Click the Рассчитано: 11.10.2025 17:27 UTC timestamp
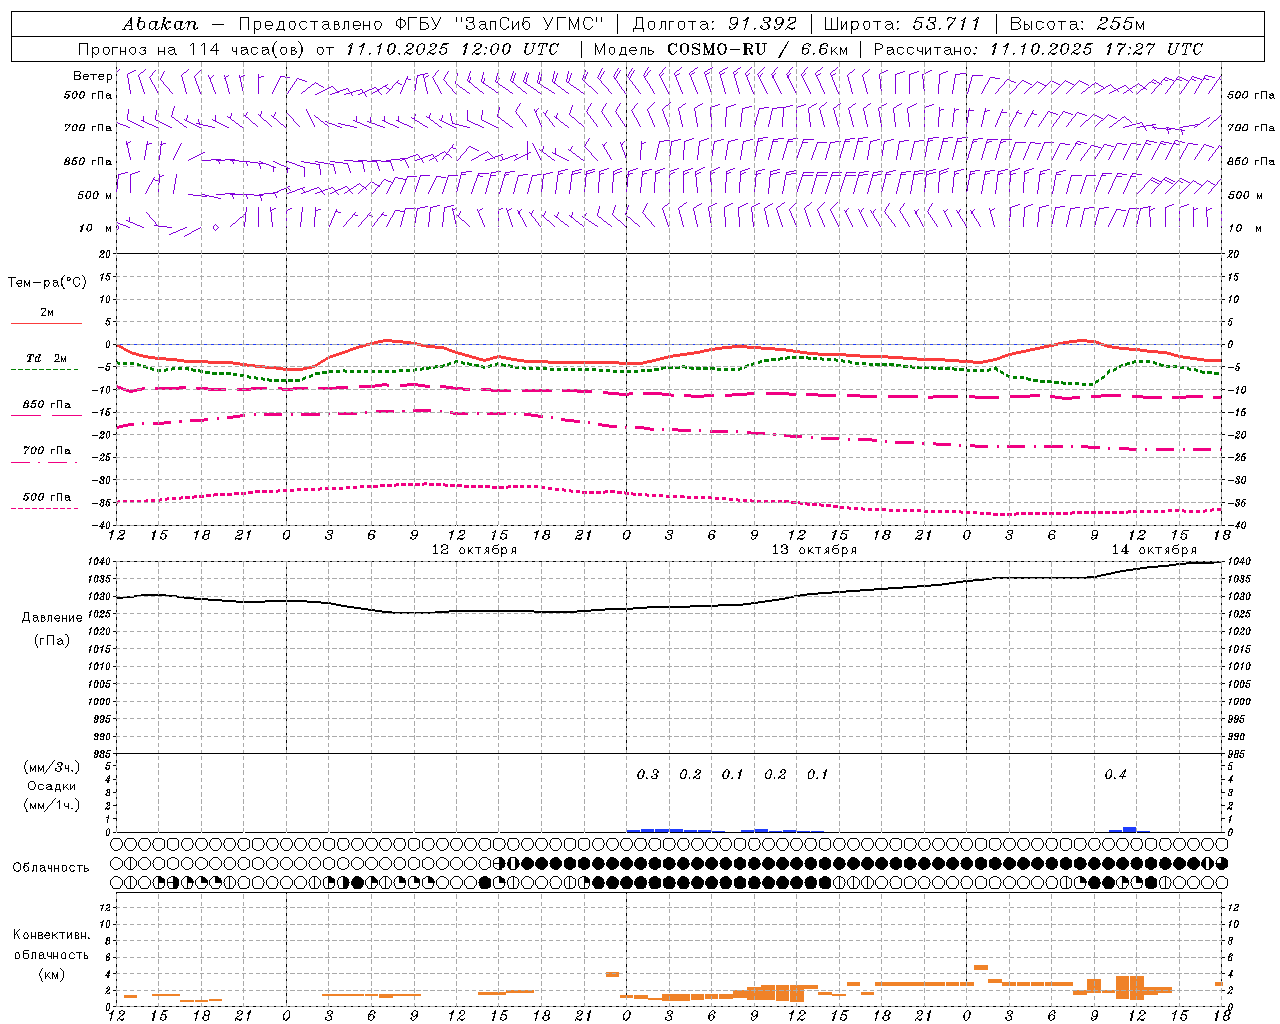The width and height of the screenshot is (1280, 1024). 1038,49
